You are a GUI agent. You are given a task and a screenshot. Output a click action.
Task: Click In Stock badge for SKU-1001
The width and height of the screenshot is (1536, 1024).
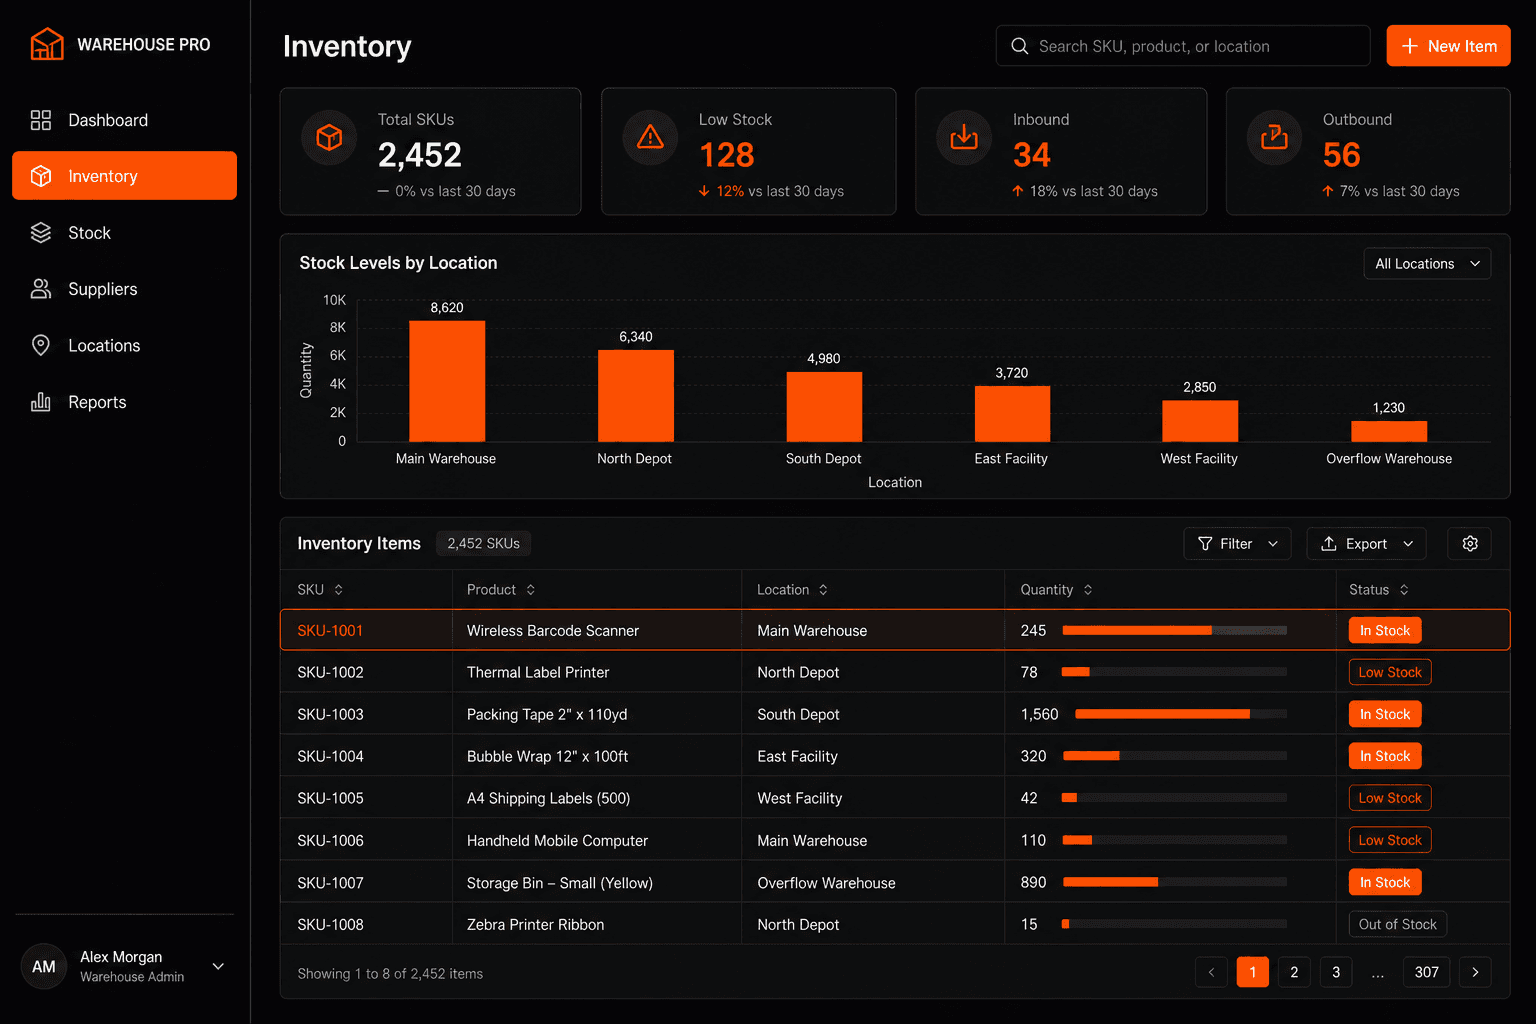(1385, 631)
